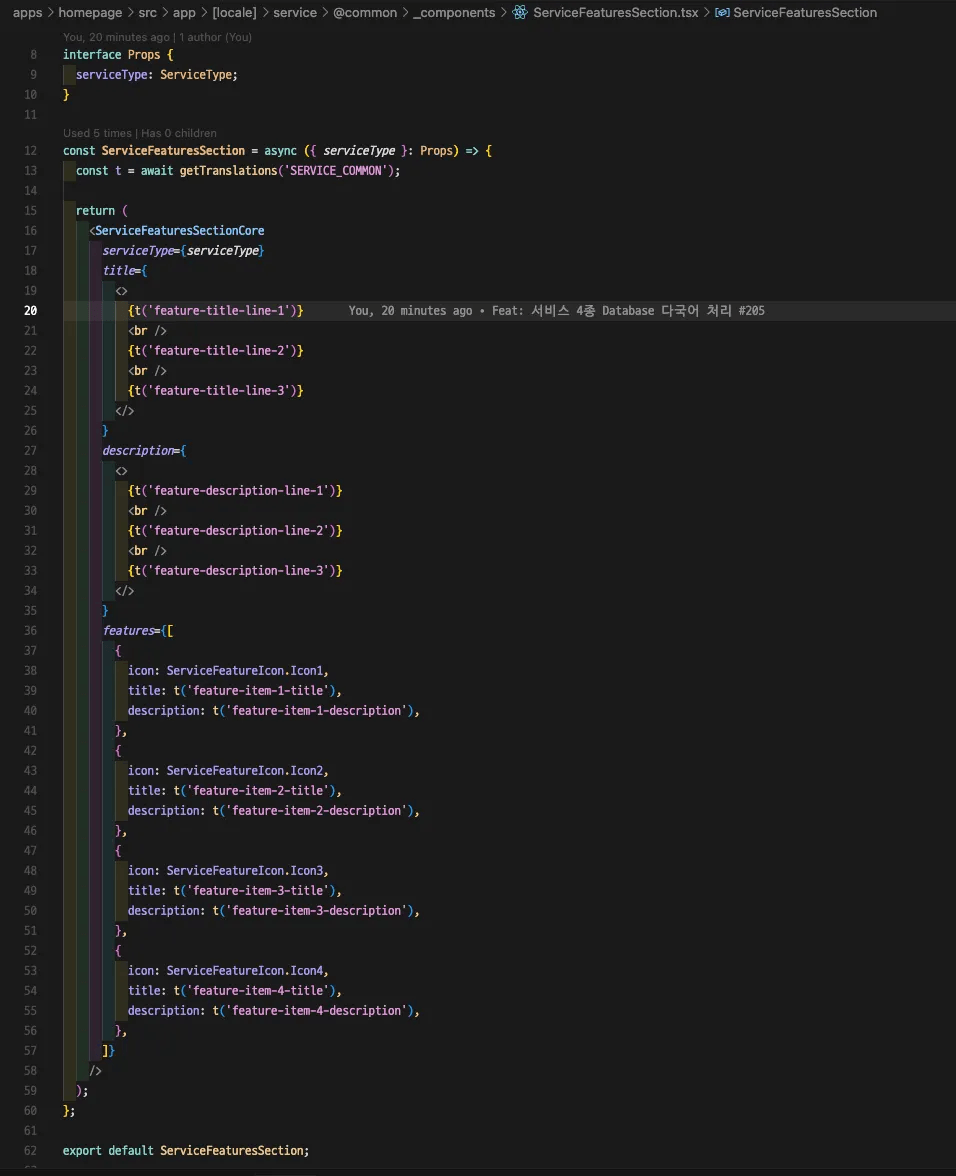Click the 'service' breadcrumb segment

295,13
